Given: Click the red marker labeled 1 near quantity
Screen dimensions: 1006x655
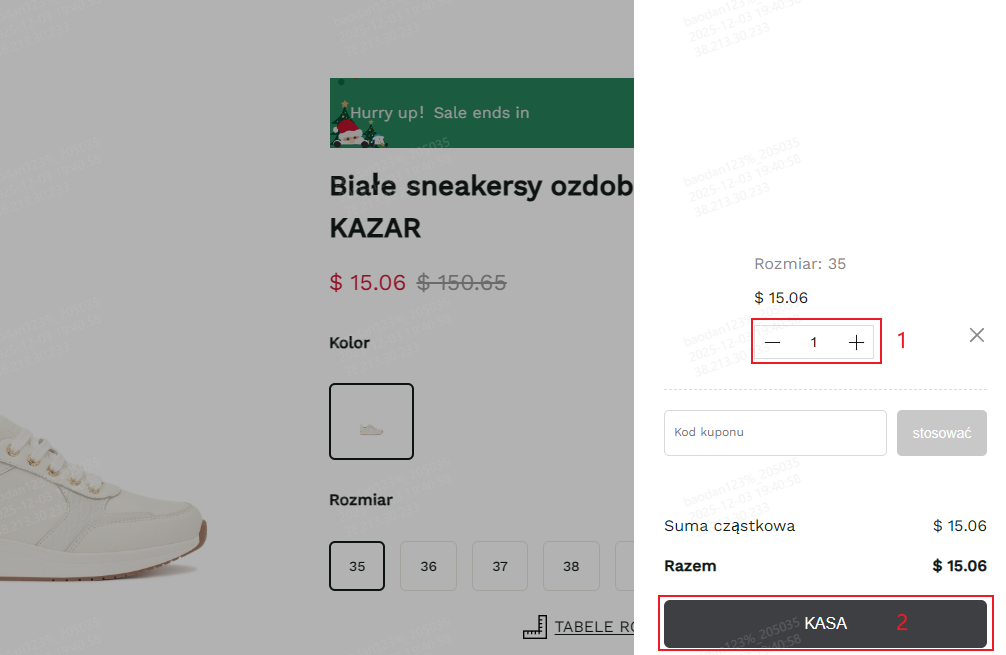Looking at the screenshot, I should pyautogui.click(x=901, y=341).
